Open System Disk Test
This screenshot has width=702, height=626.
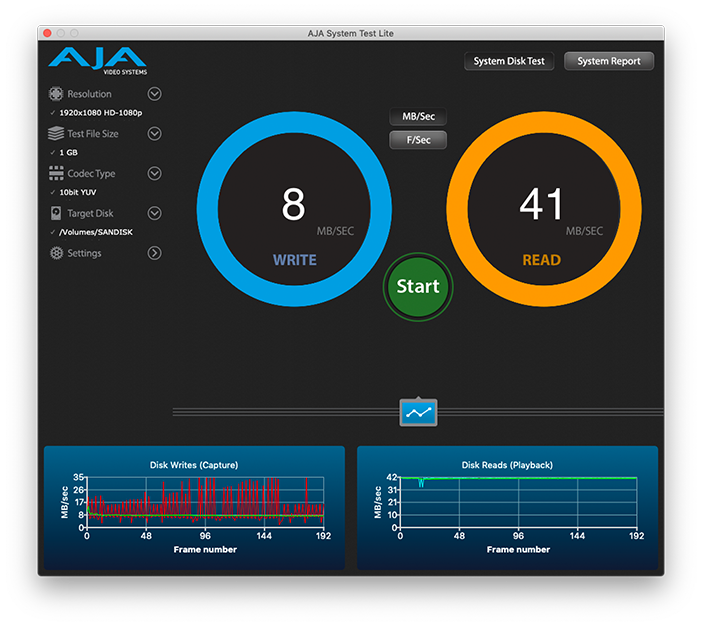pos(509,61)
